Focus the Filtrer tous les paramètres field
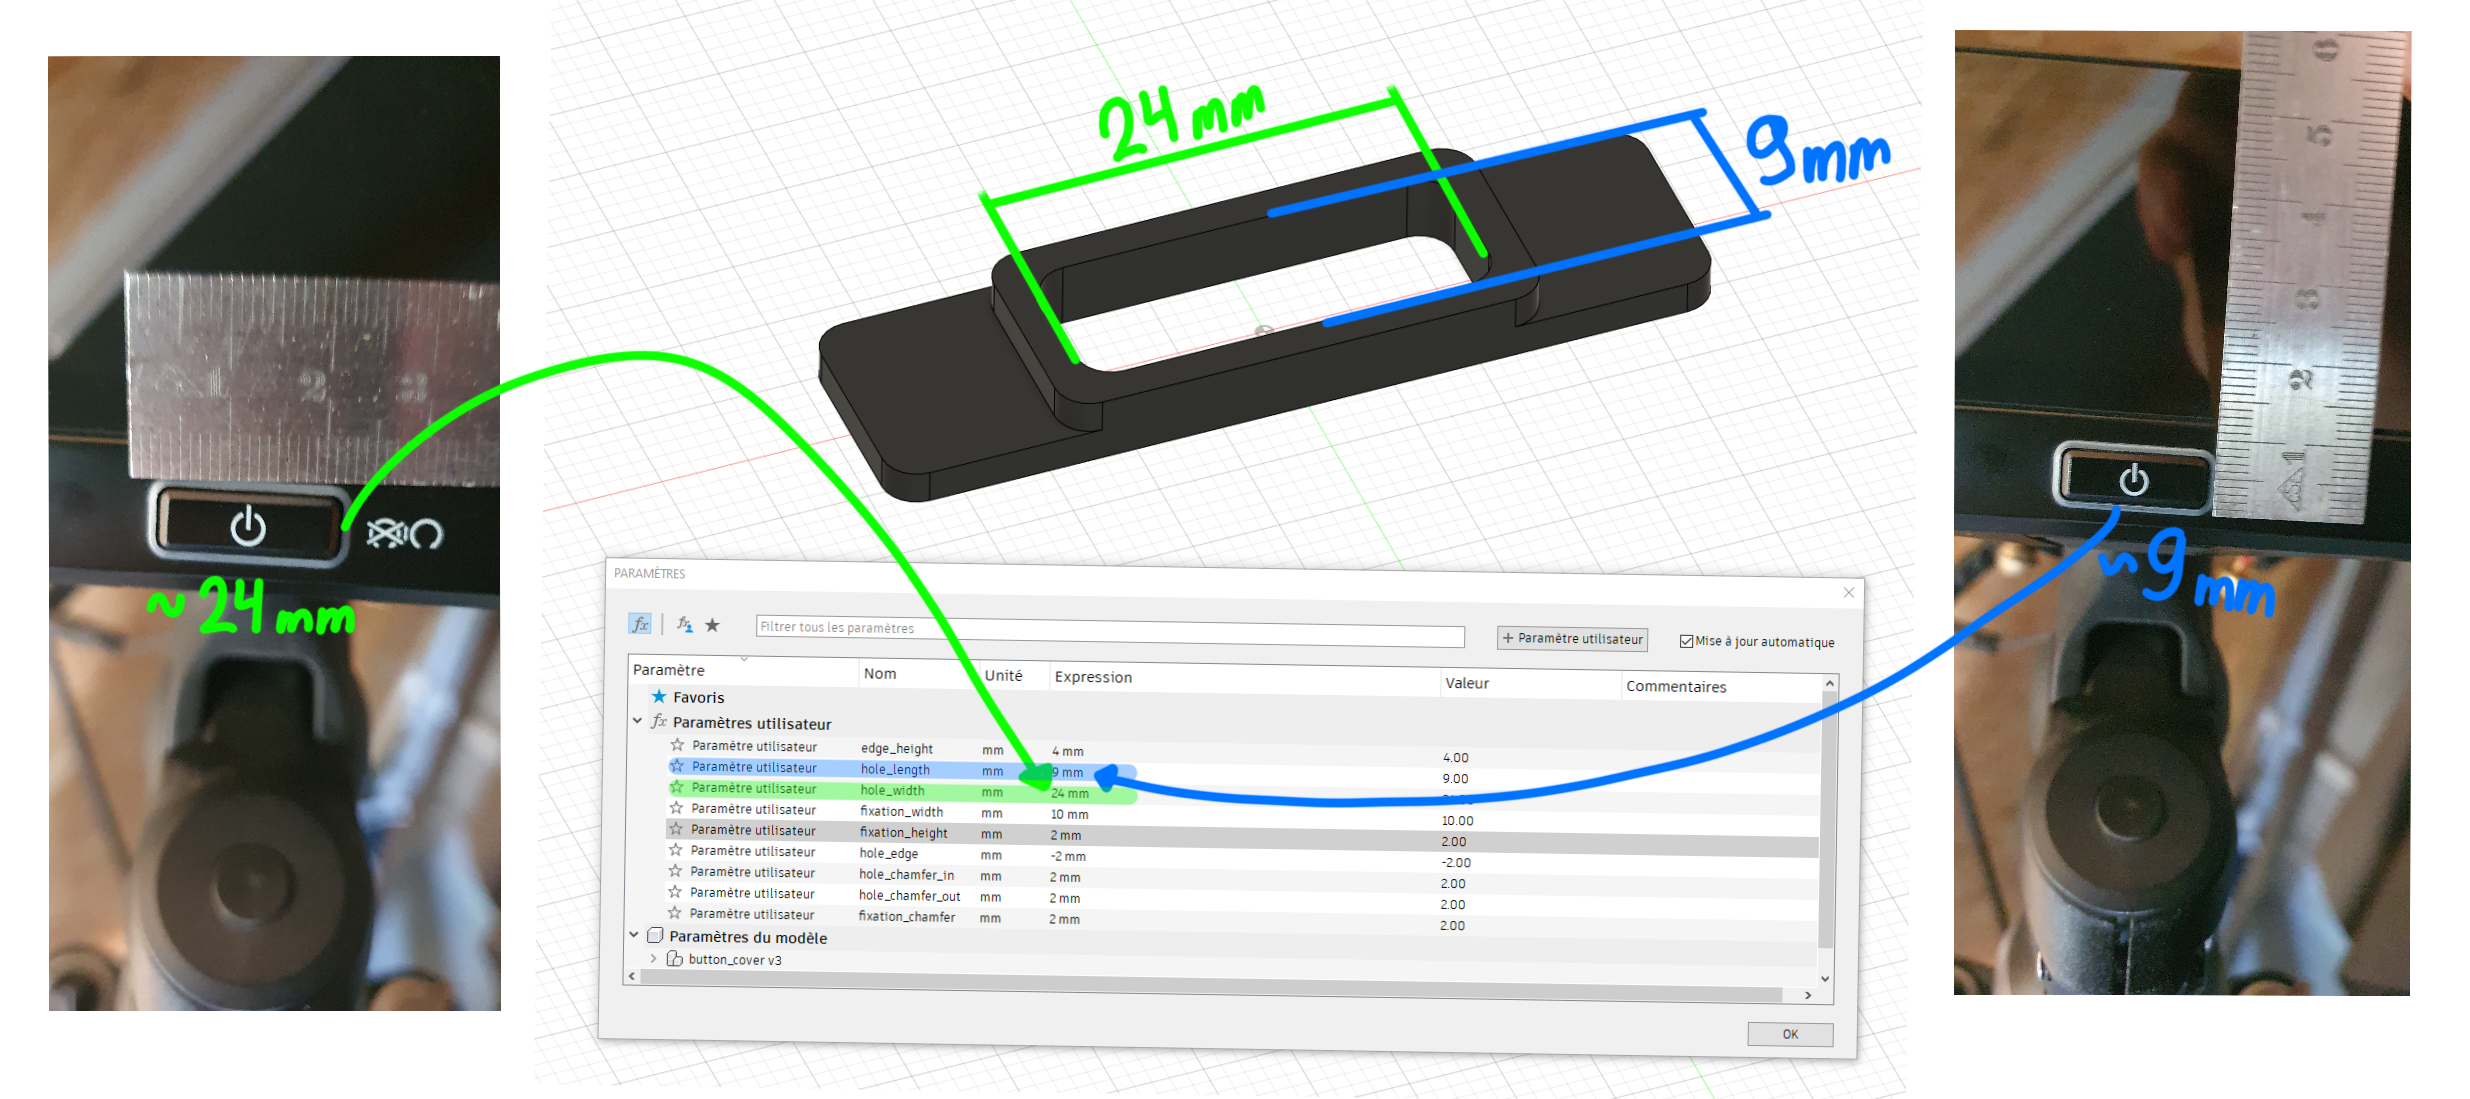Image resolution: width=2470 pixels, height=1099 pixels. tap(1110, 630)
